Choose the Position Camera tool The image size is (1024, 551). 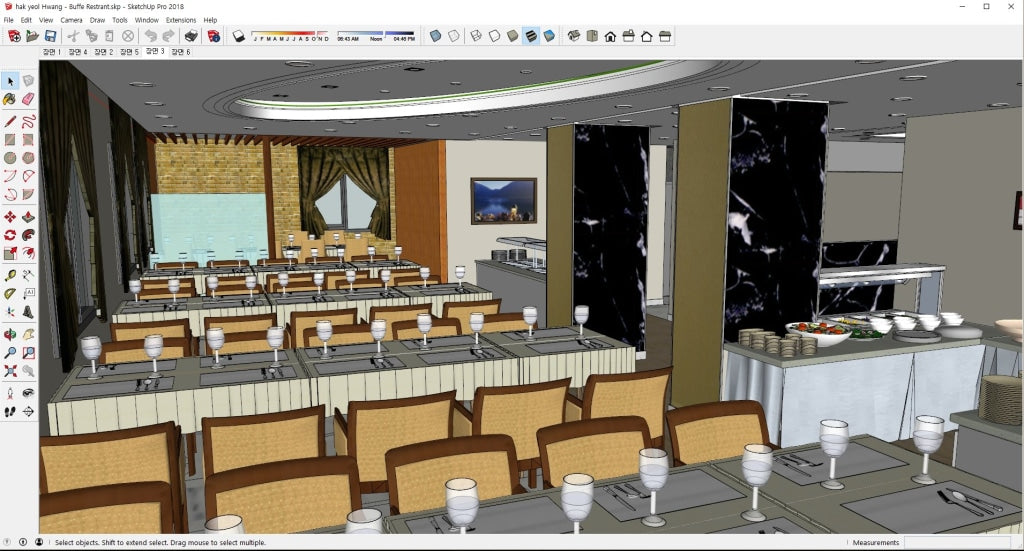coord(10,394)
